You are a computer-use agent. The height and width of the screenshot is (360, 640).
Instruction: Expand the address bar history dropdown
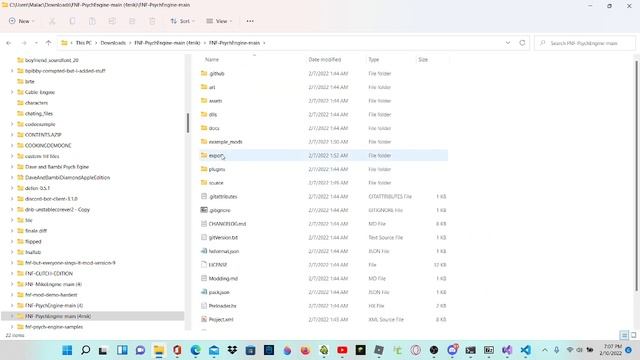click(508, 43)
